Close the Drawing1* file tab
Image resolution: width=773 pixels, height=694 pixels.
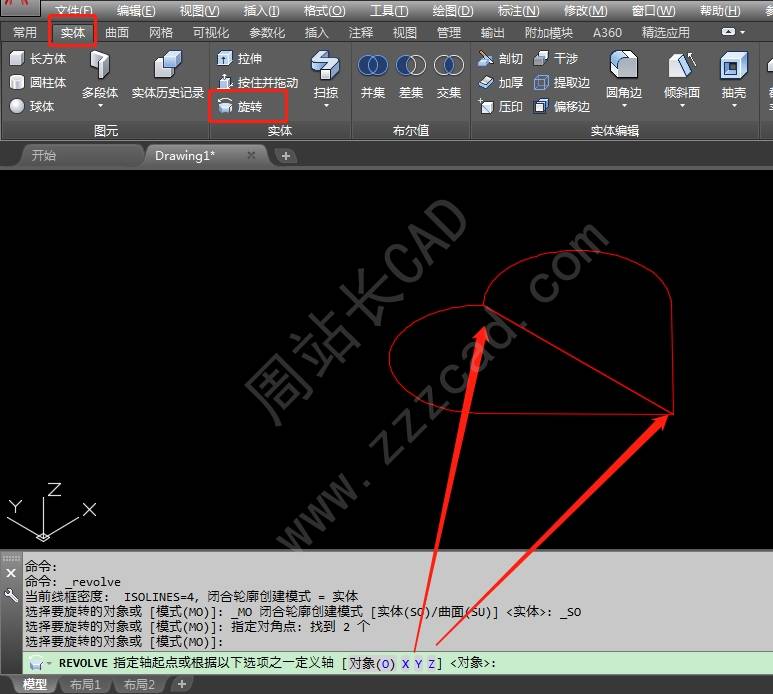coord(251,155)
